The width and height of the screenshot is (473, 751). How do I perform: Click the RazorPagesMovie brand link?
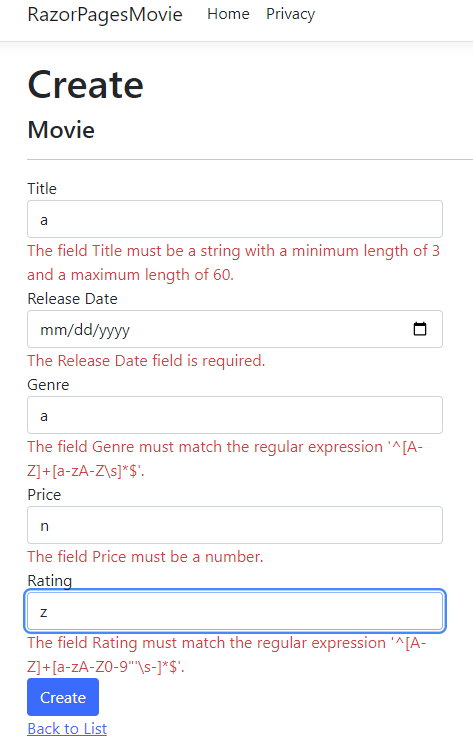(x=105, y=14)
